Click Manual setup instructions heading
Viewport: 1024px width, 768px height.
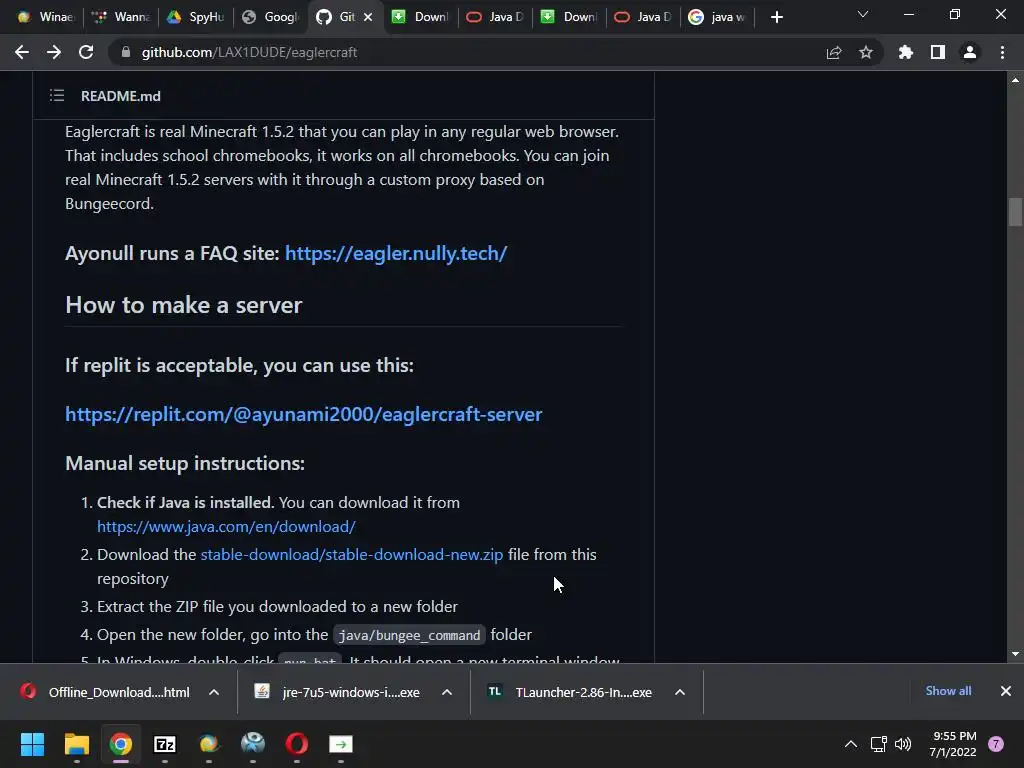(185, 463)
